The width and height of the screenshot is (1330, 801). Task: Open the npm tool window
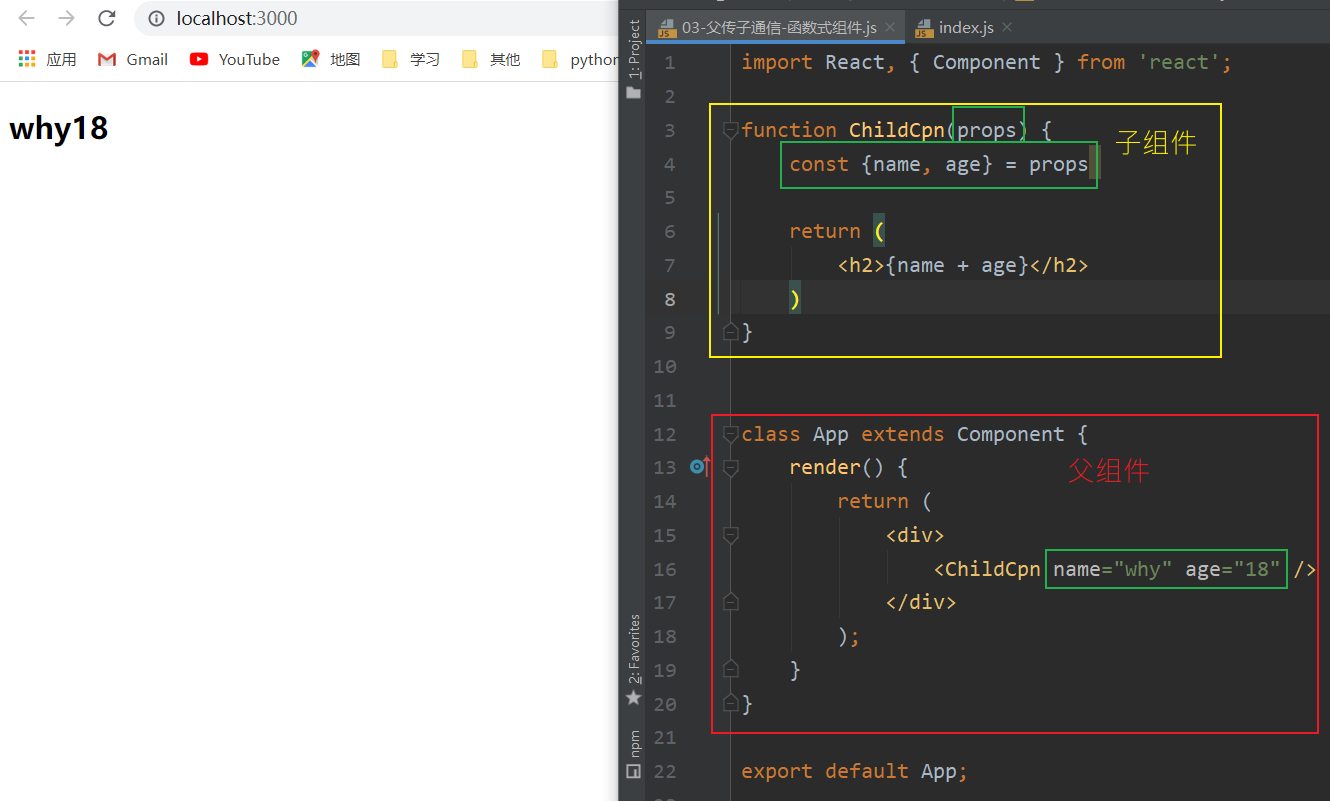[633, 743]
